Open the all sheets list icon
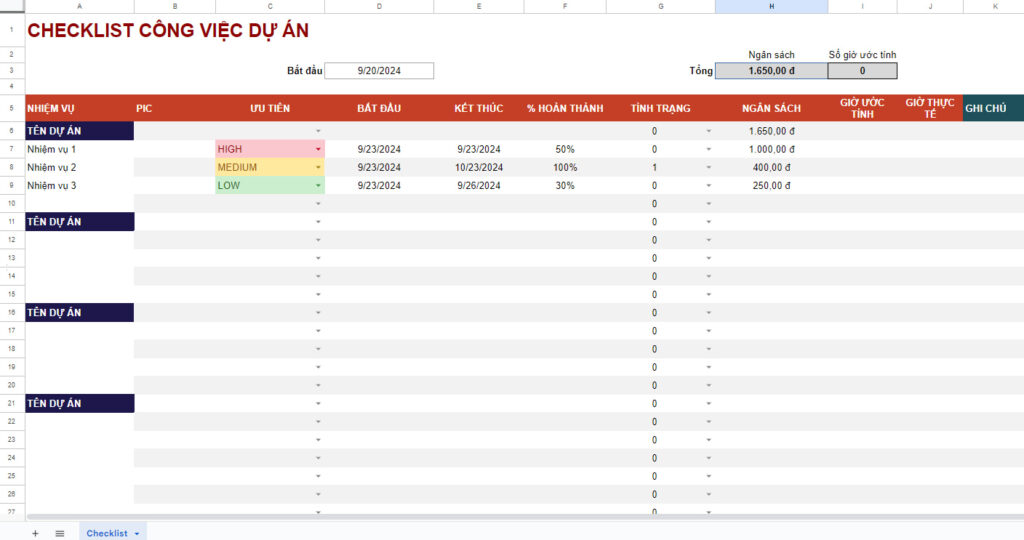This screenshot has width=1024, height=540. pyautogui.click(x=60, y=533)
